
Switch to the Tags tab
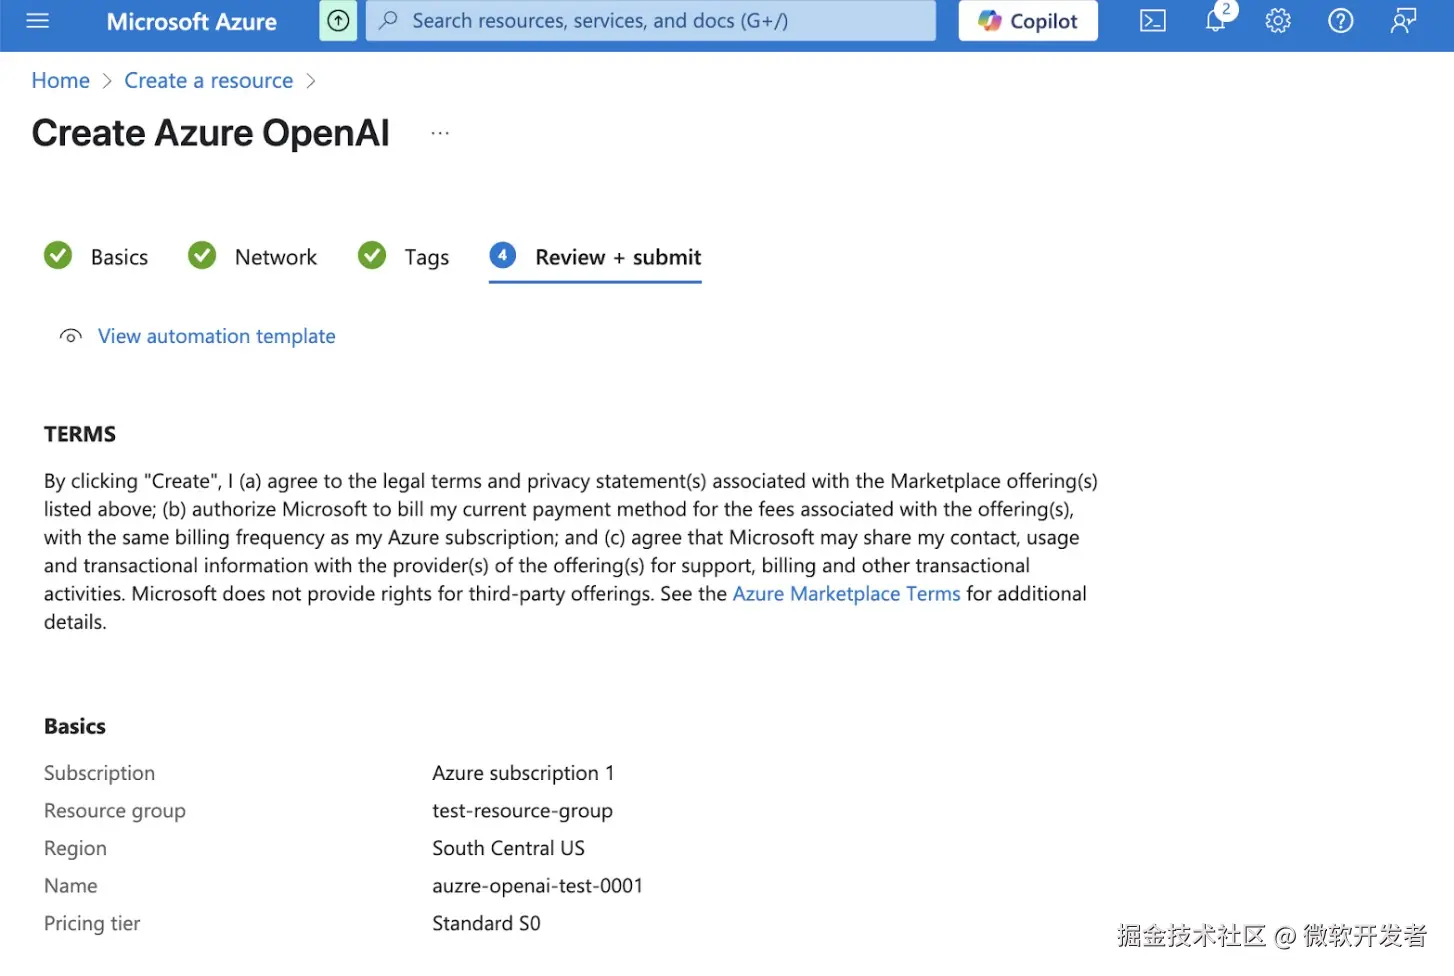tap(427, 258)
